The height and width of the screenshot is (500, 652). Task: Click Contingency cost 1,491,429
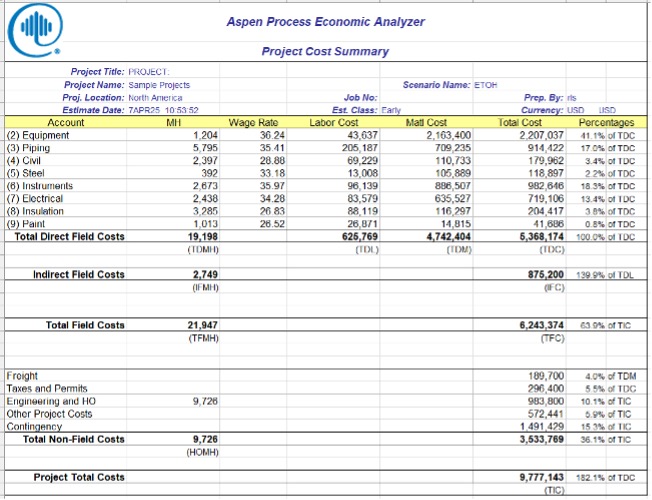click(541, 426)
